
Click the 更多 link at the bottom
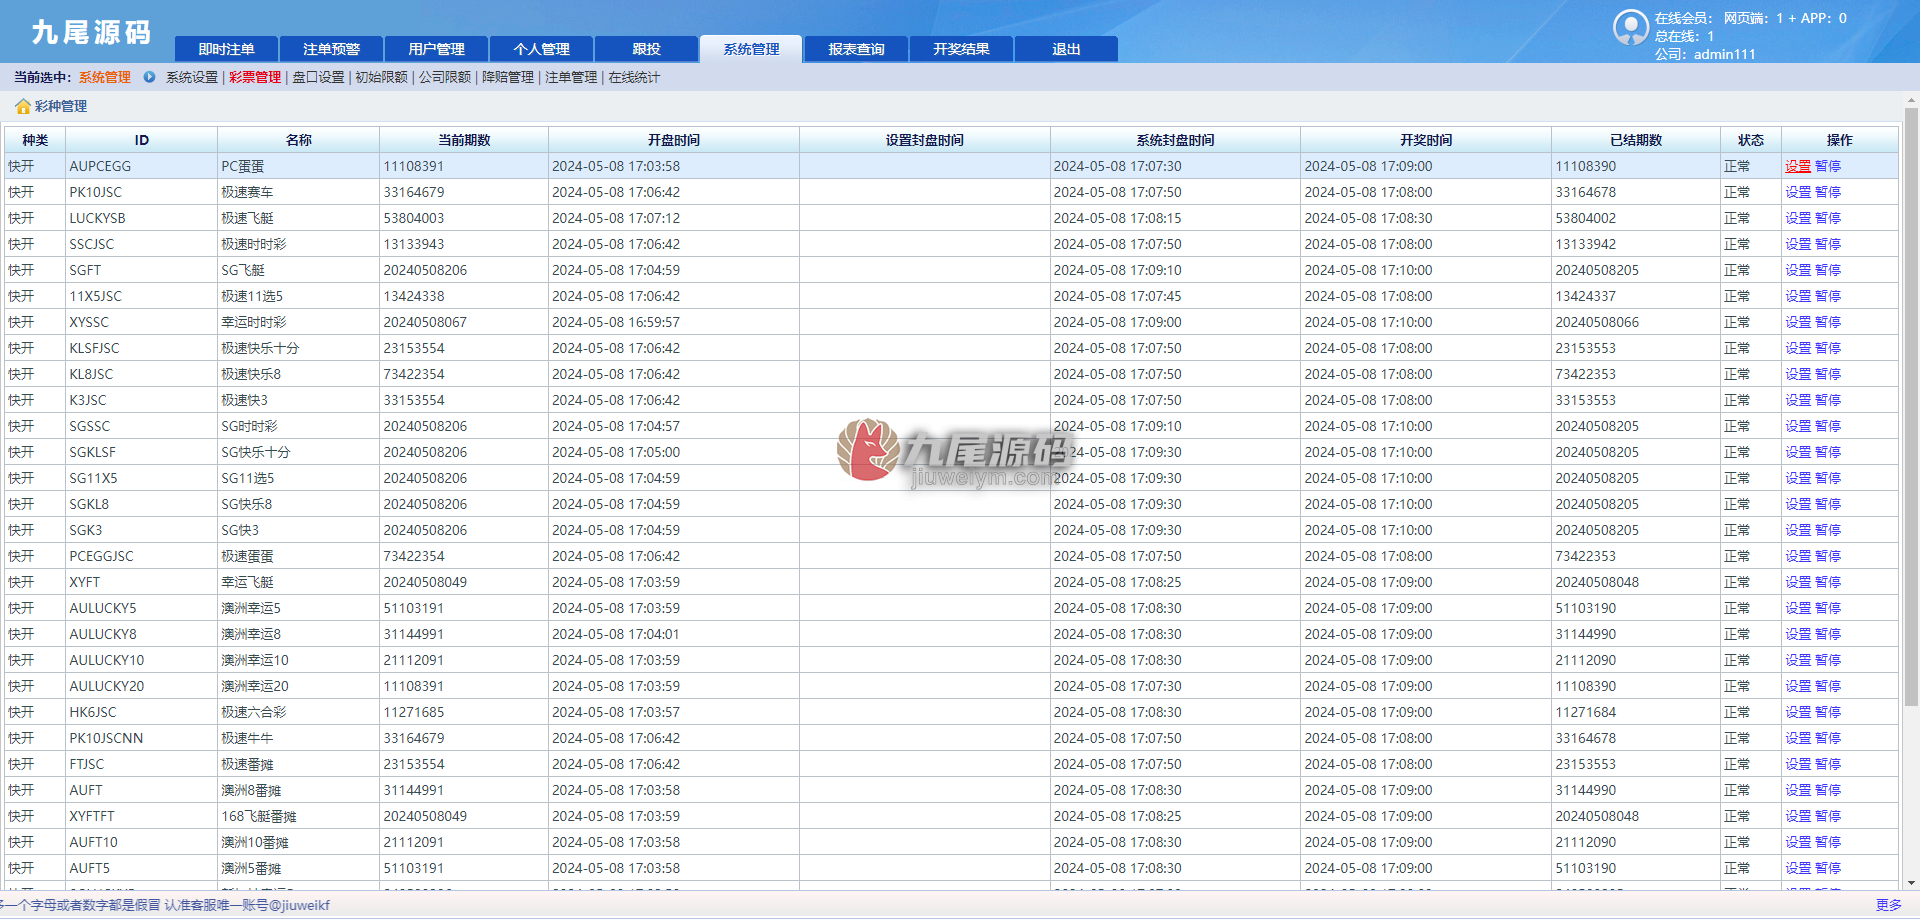1889,905
